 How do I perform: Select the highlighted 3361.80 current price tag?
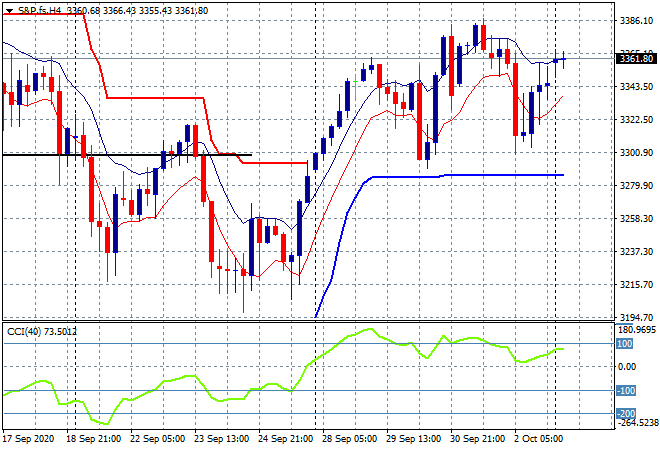[637, 59]
